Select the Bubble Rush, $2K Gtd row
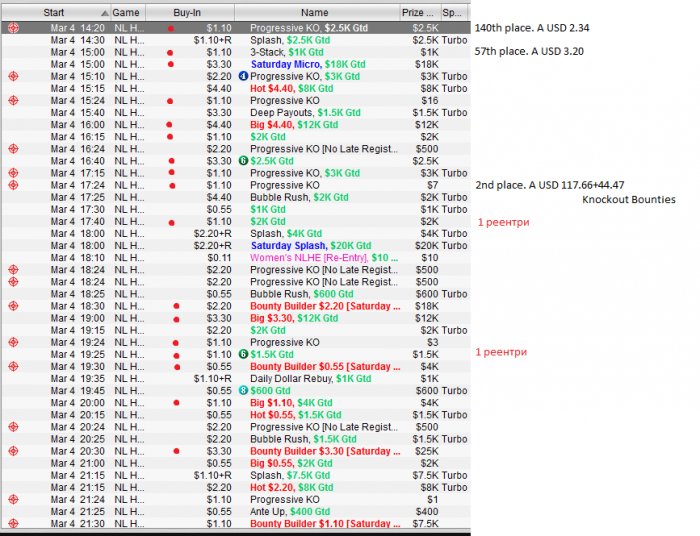 [x=236, y=197]
